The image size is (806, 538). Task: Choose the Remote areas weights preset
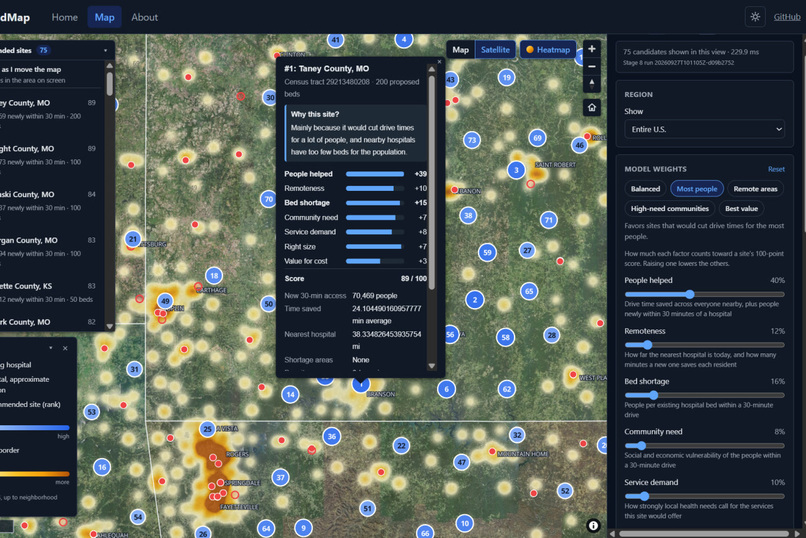point(755,189)
